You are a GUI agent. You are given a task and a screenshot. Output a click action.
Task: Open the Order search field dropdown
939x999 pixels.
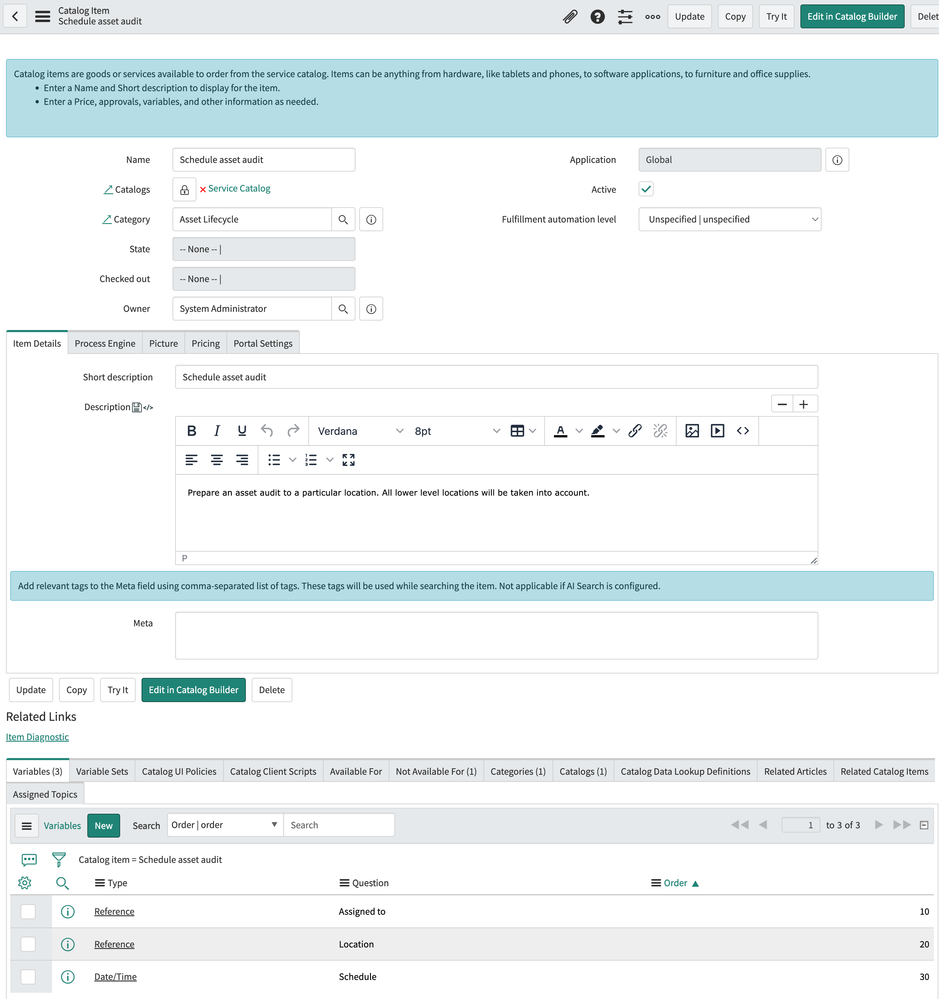tap(225, 825)
